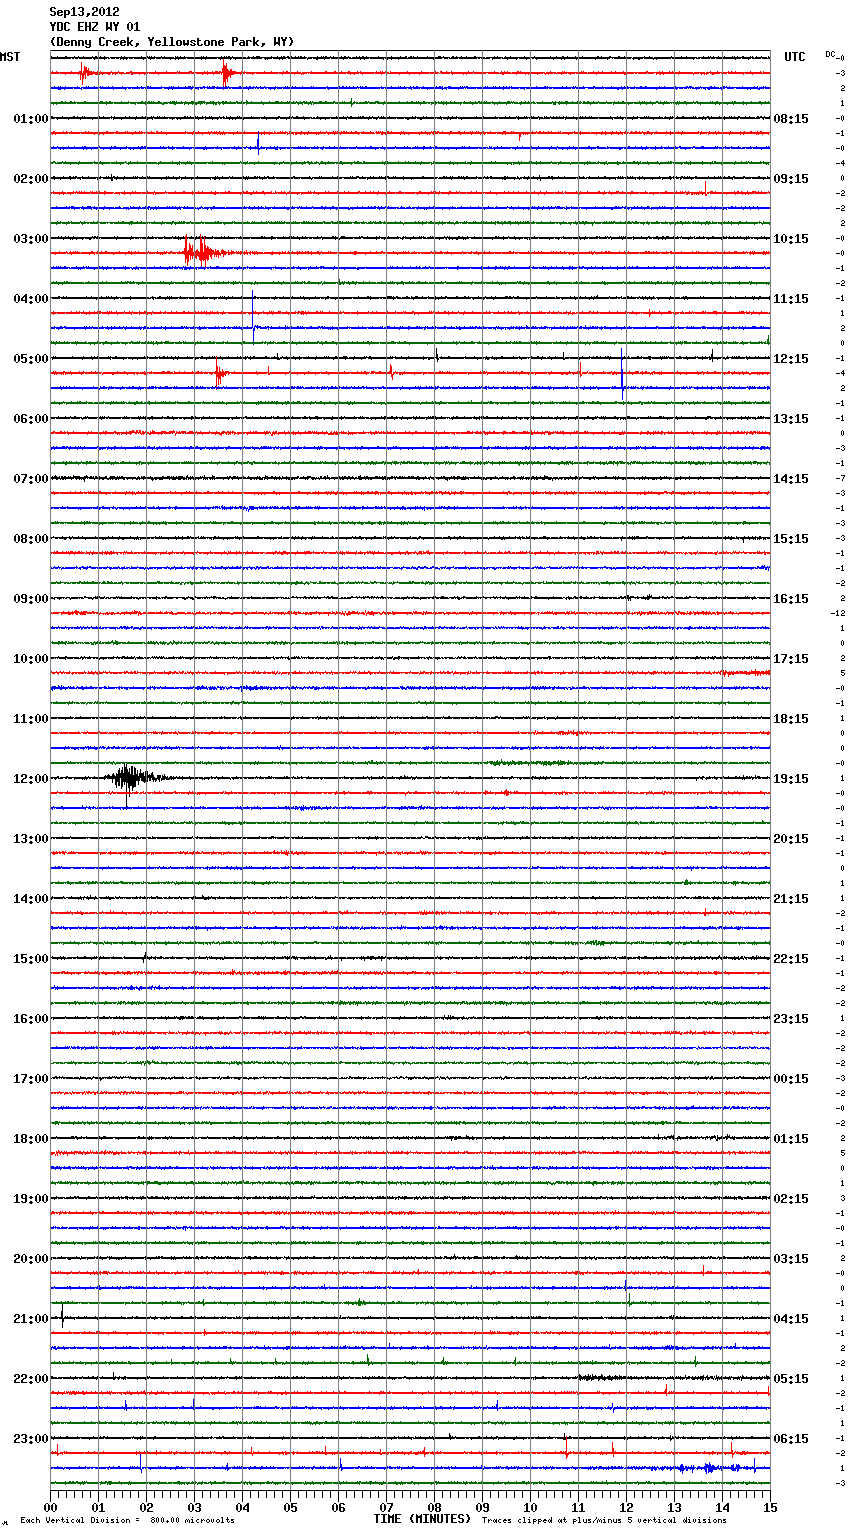Click the 06:15 UTC time label

click(791, 1439)
